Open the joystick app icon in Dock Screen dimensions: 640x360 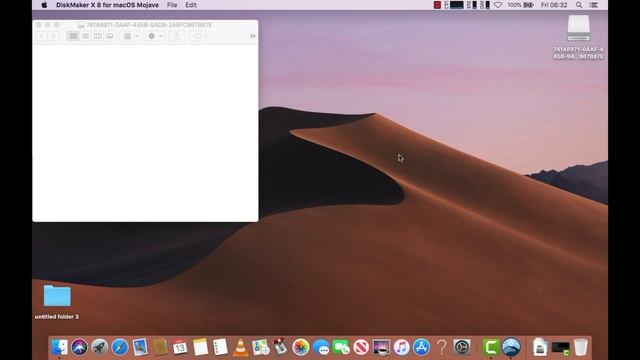point(281,347)
